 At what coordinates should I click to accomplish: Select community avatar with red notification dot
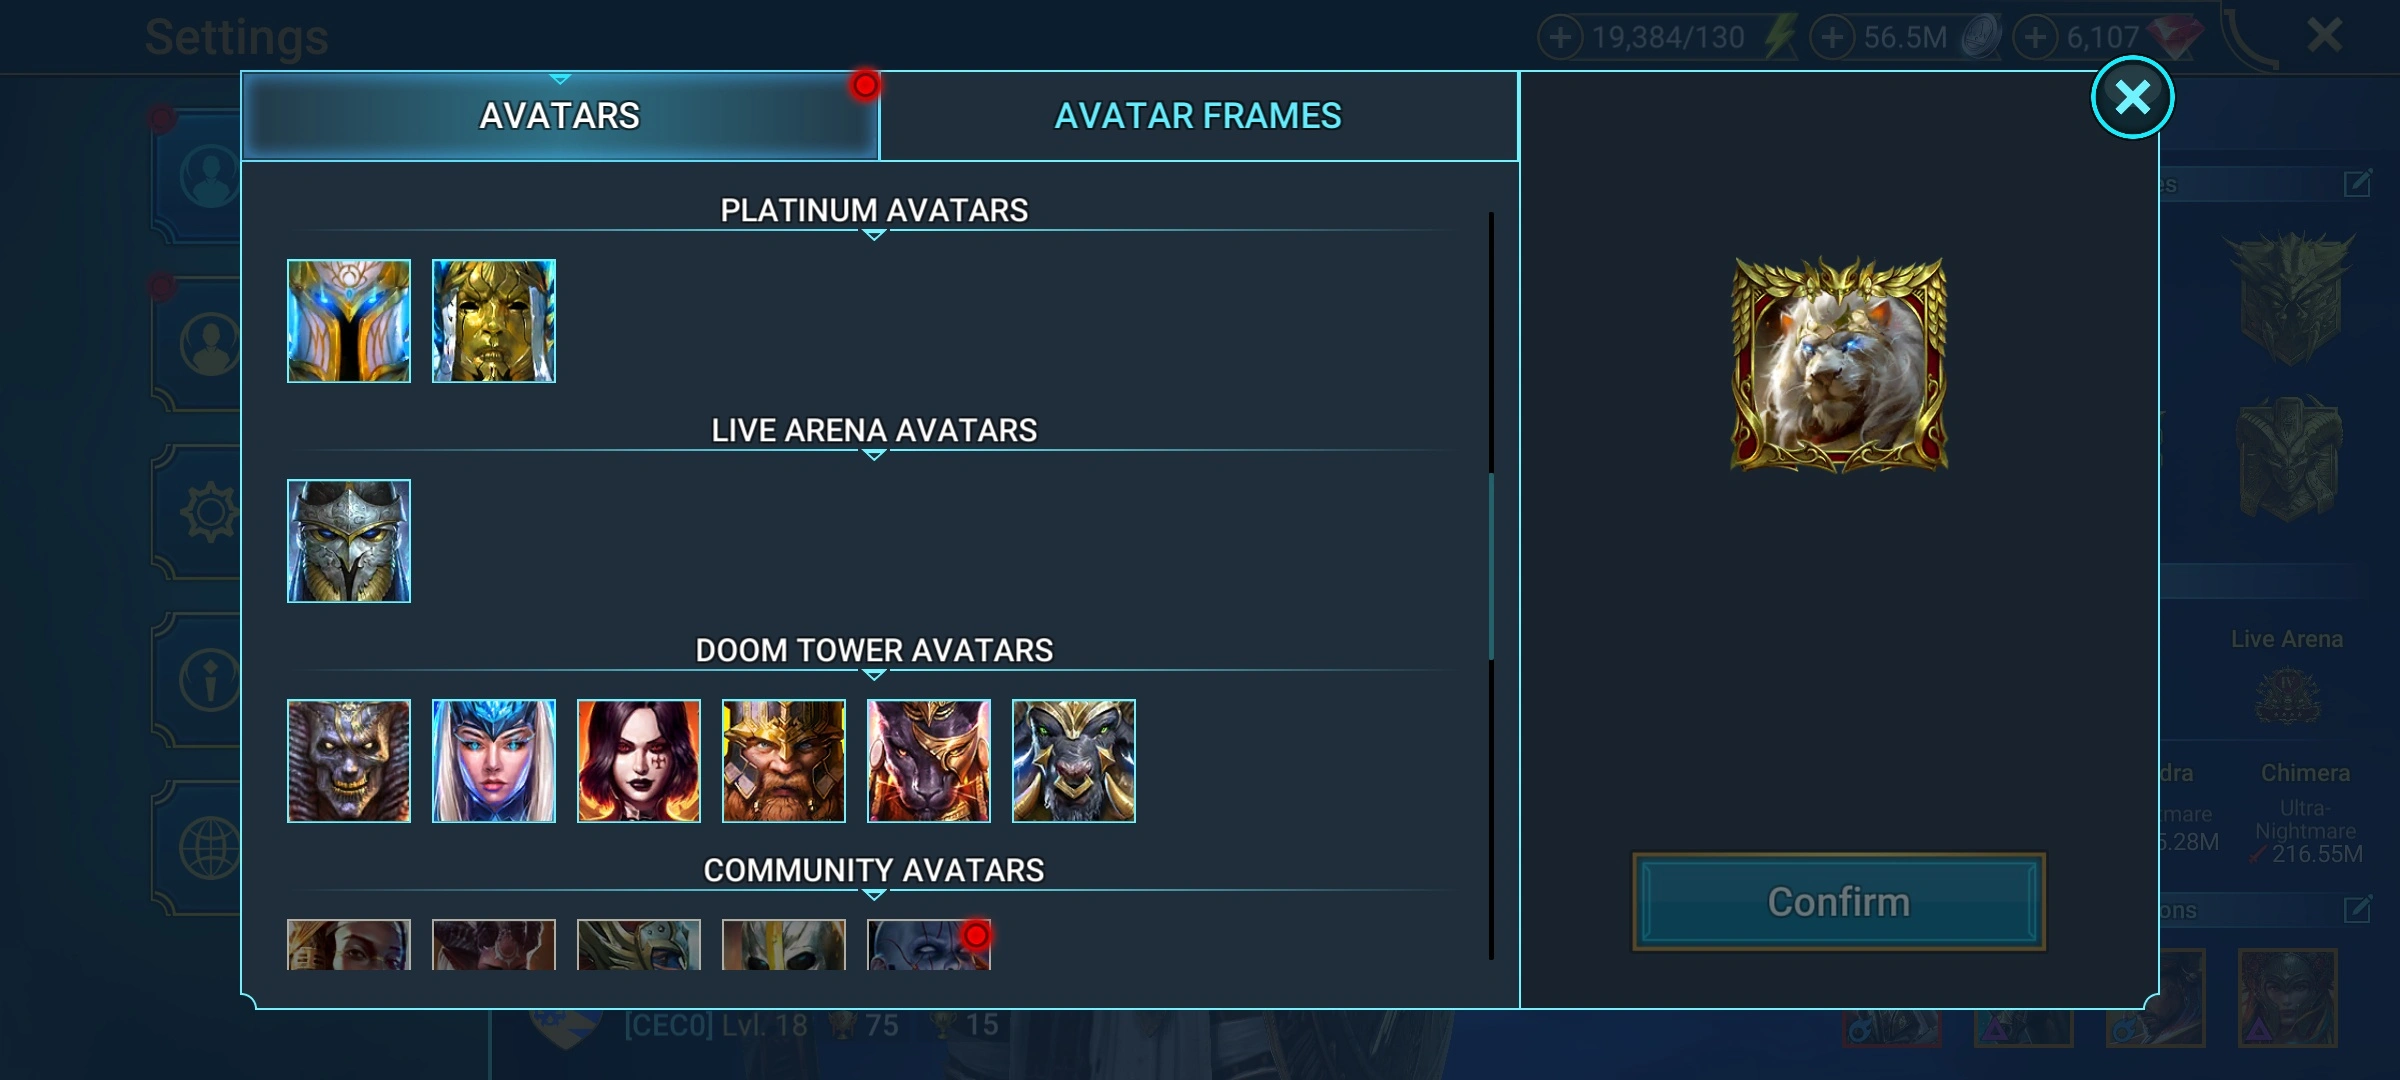[x=929, y=944]
